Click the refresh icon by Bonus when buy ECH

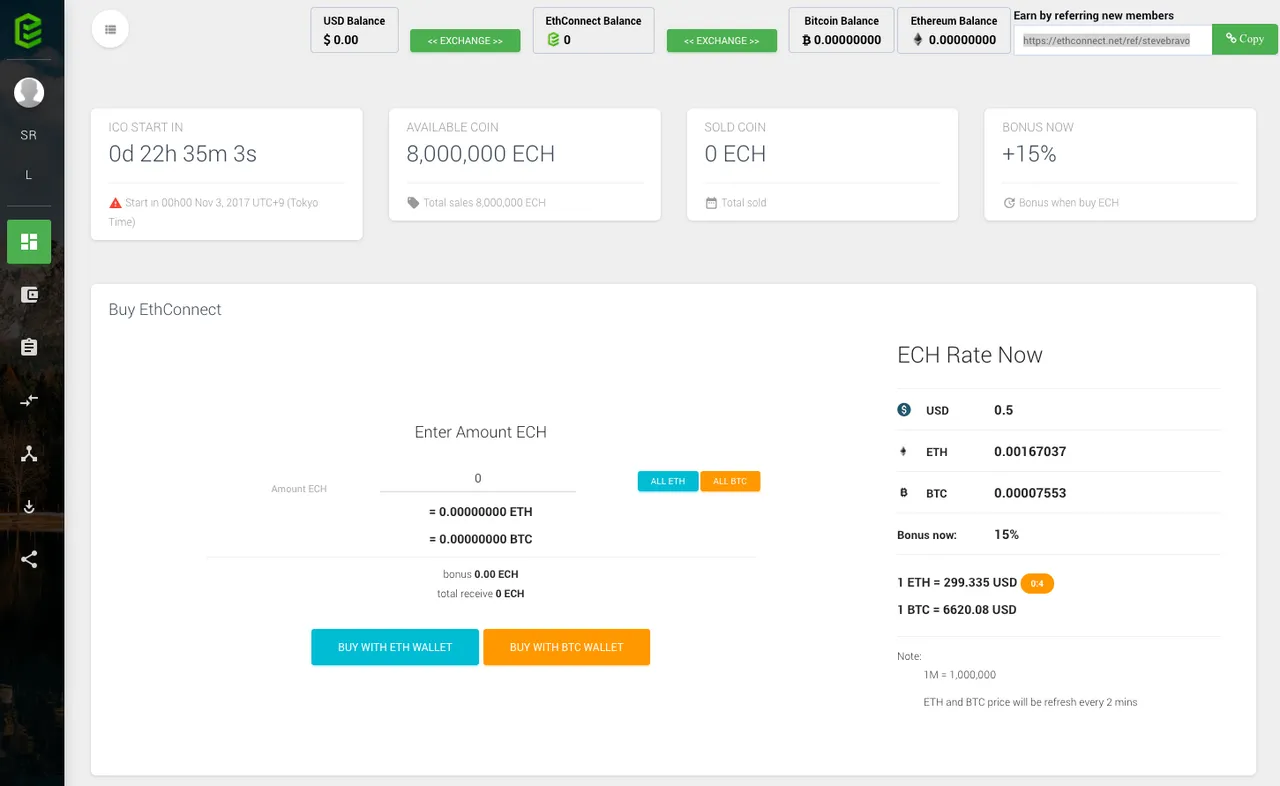[1009, 203]
